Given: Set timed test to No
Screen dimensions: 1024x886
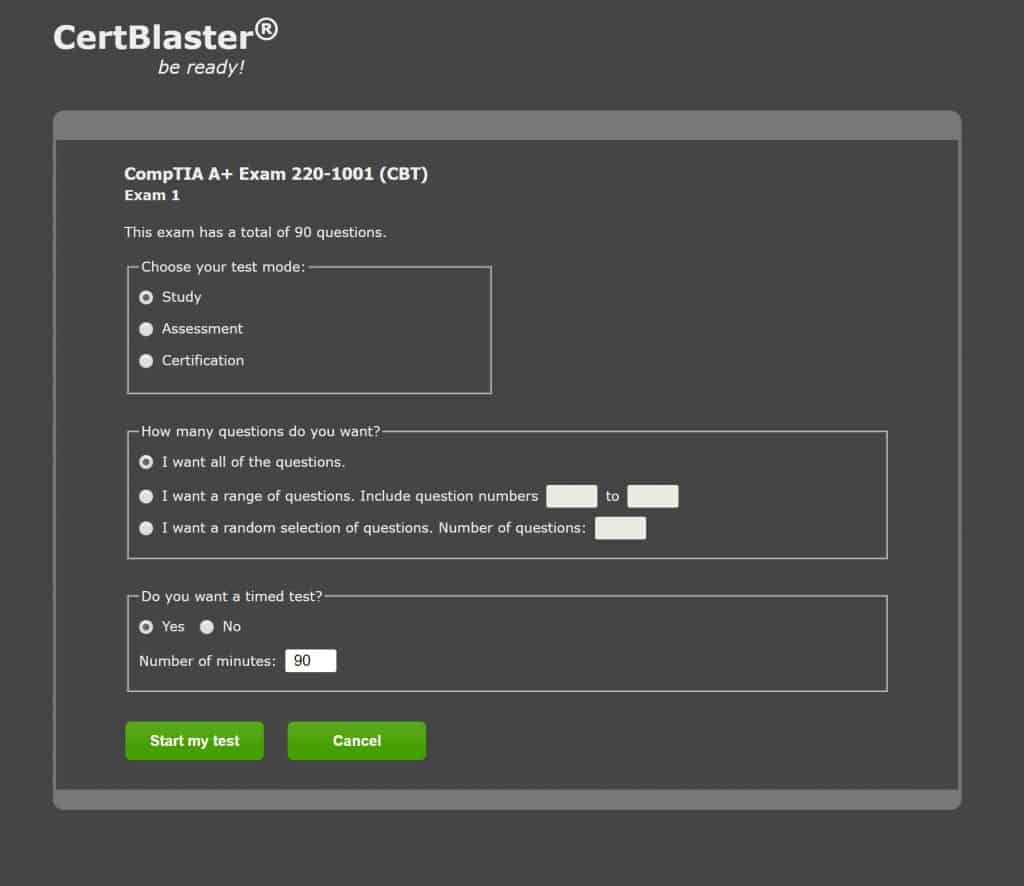Looking at the screenshot, I should tap(207, 627).
